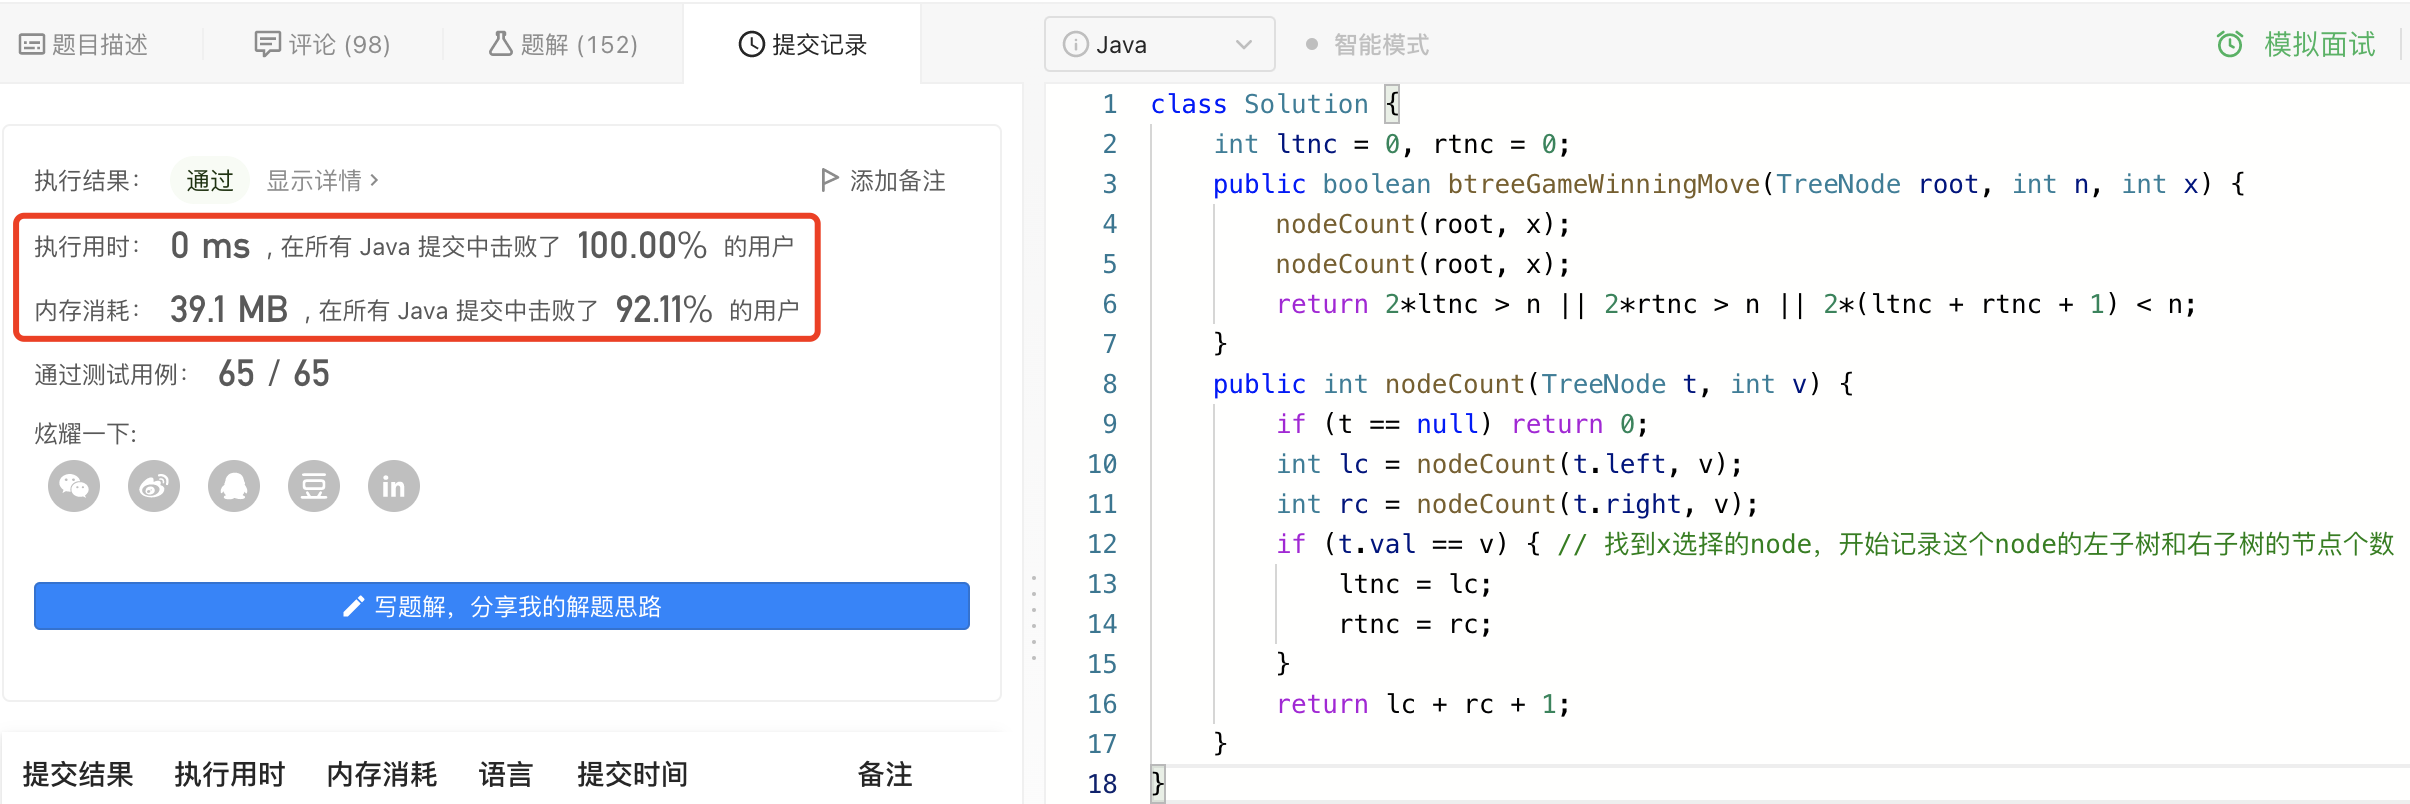Share result via WeChat icon
2410x804 pixels.
[74, 487]
